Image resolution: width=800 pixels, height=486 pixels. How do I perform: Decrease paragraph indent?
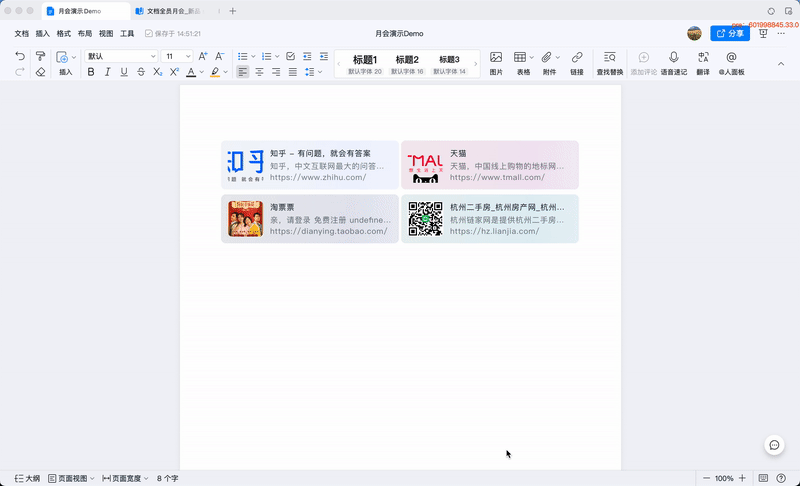307,56
